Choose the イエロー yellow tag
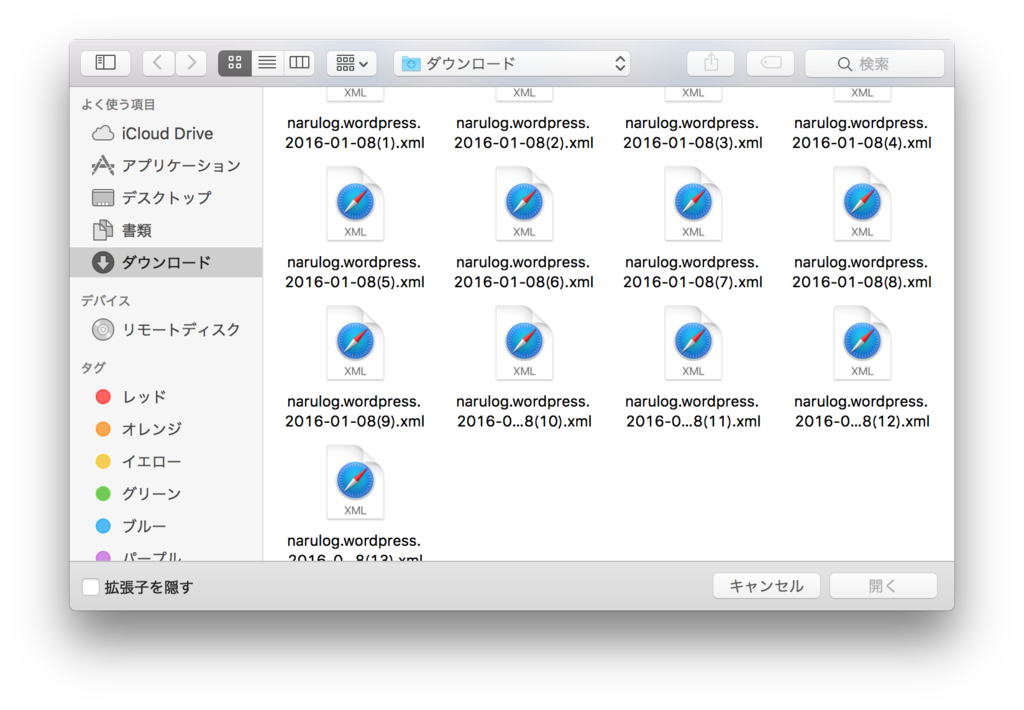The width and height of the screenshot is (1024, 710). [166, 462]
